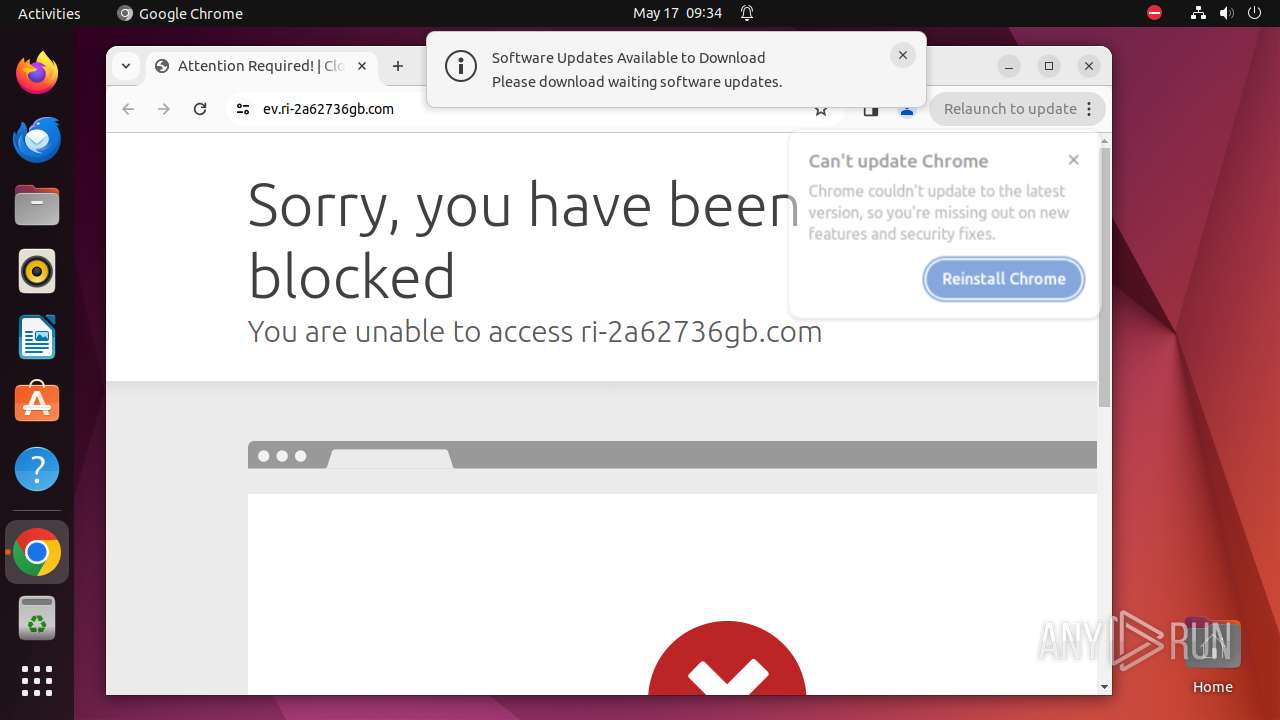Click the Google Chrome dock icon
Image resolution: width=1280 pixels, height=720 pixels.
(37, 552)
